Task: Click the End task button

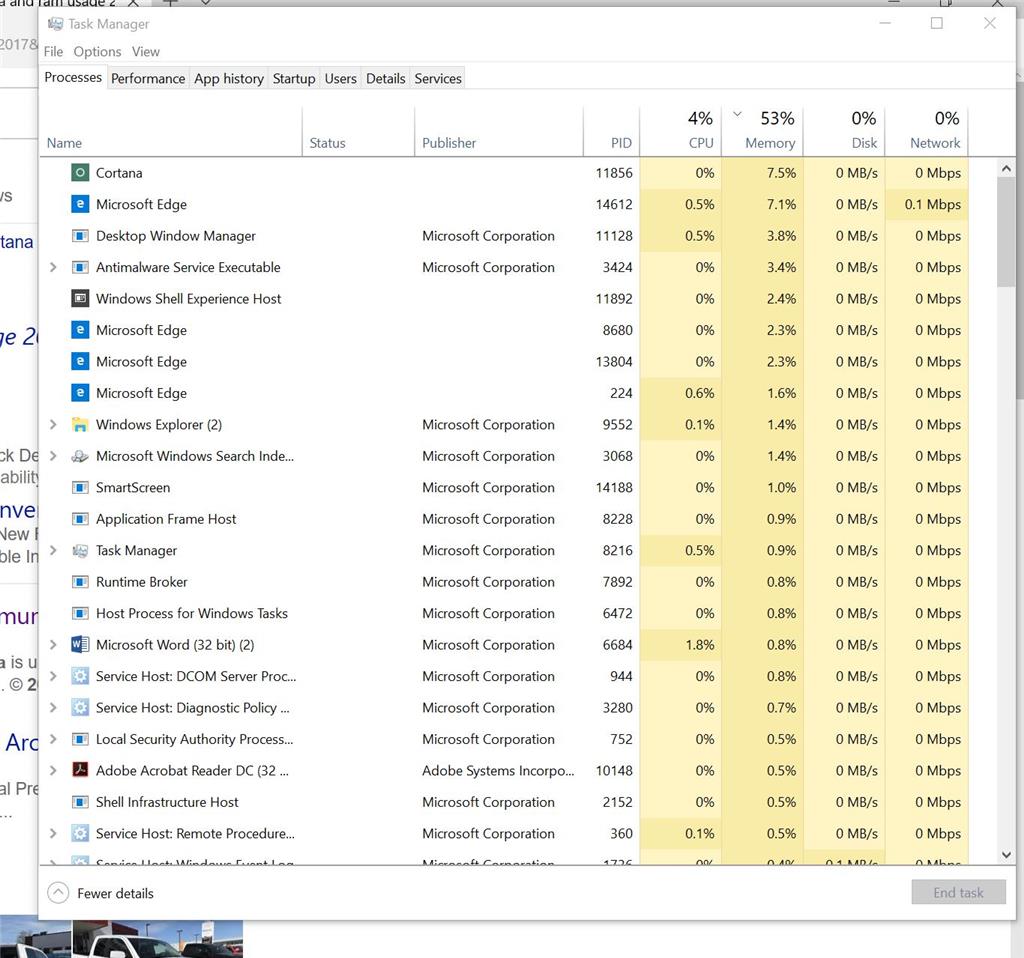Action: click(x=958, y=892)
